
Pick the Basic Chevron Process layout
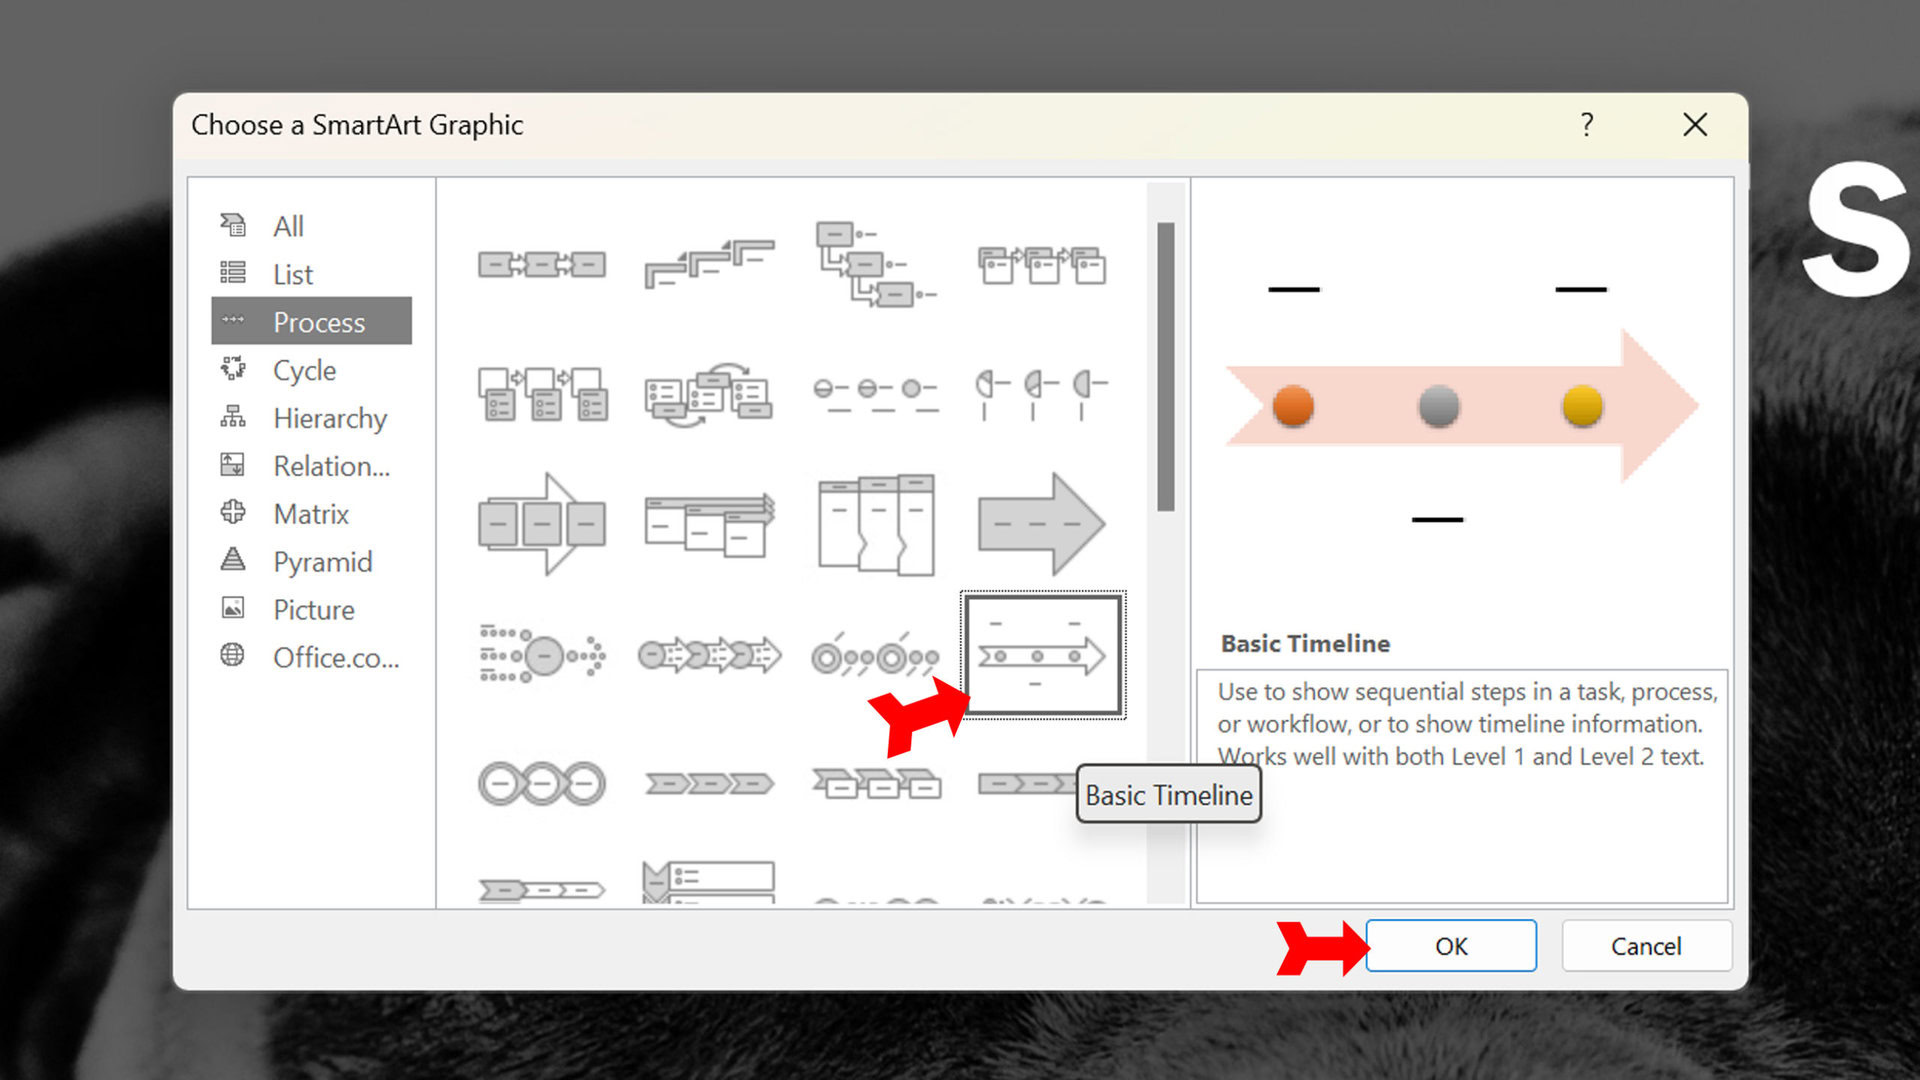[x=708, y=783]
